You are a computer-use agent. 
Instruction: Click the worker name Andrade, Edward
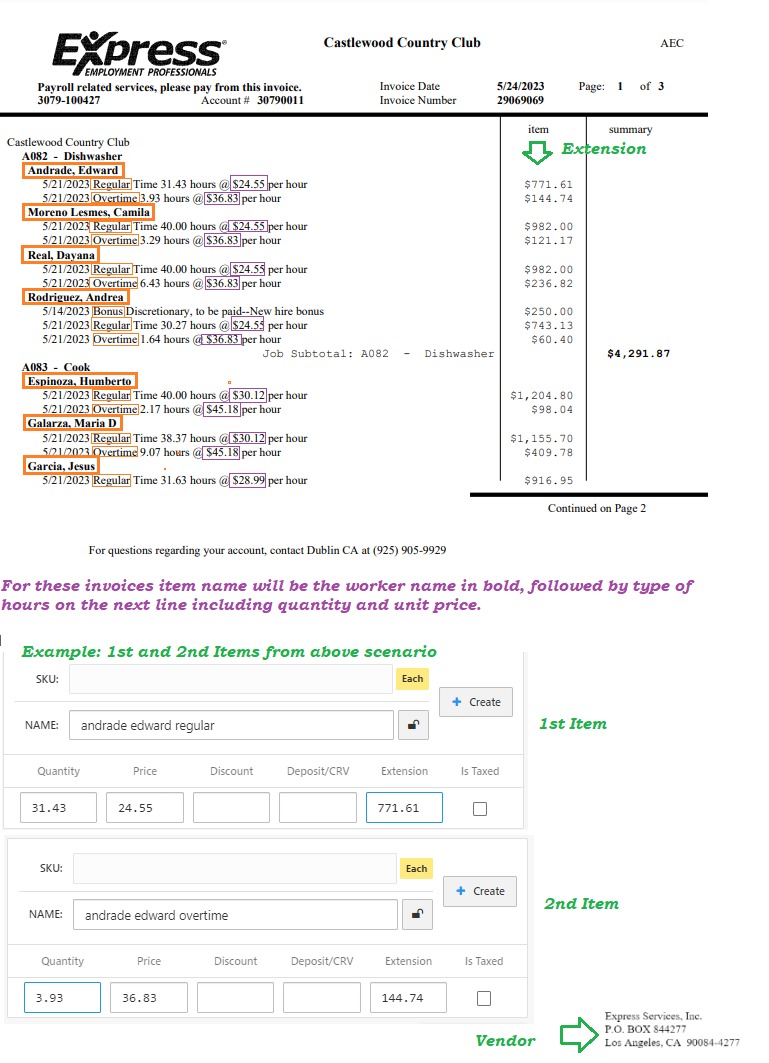[x=73, y=170]
